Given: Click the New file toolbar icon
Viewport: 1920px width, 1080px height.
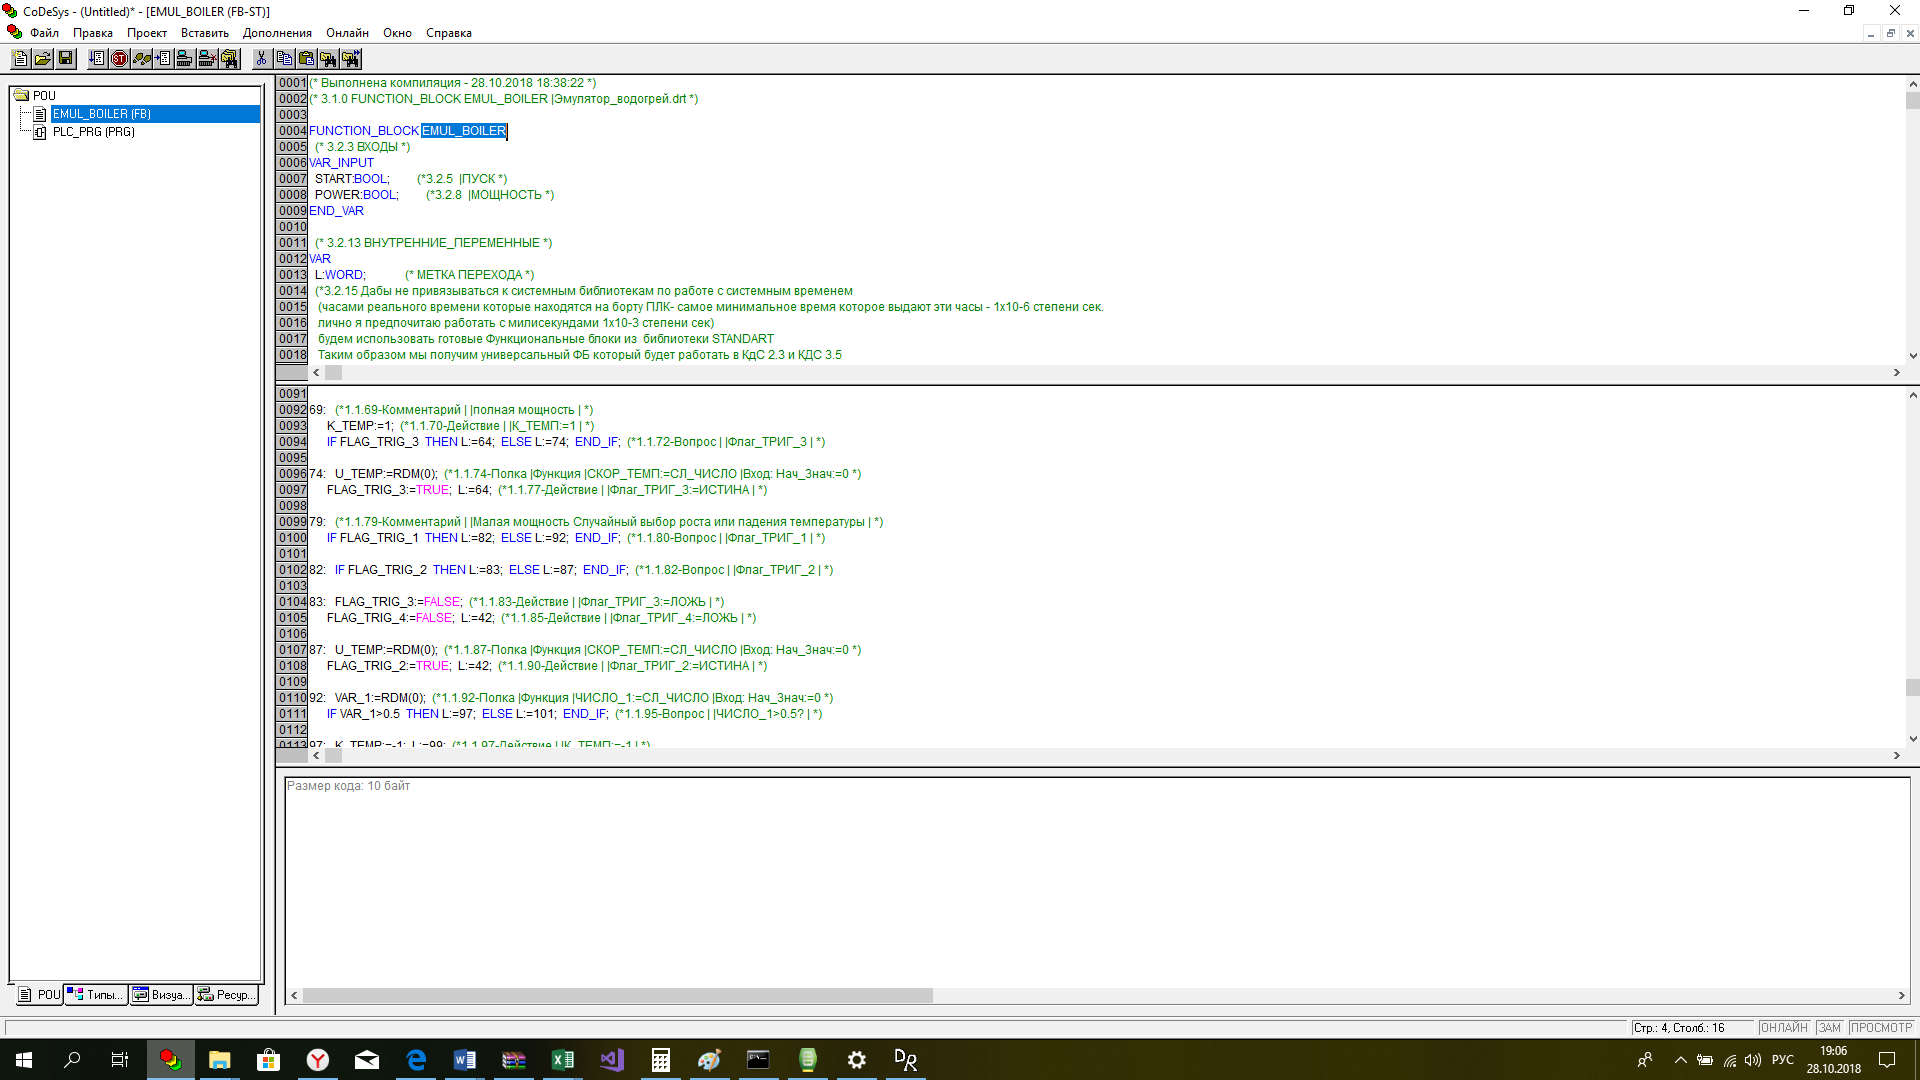Looking at the screenshot, I should [x=20, y=59].
